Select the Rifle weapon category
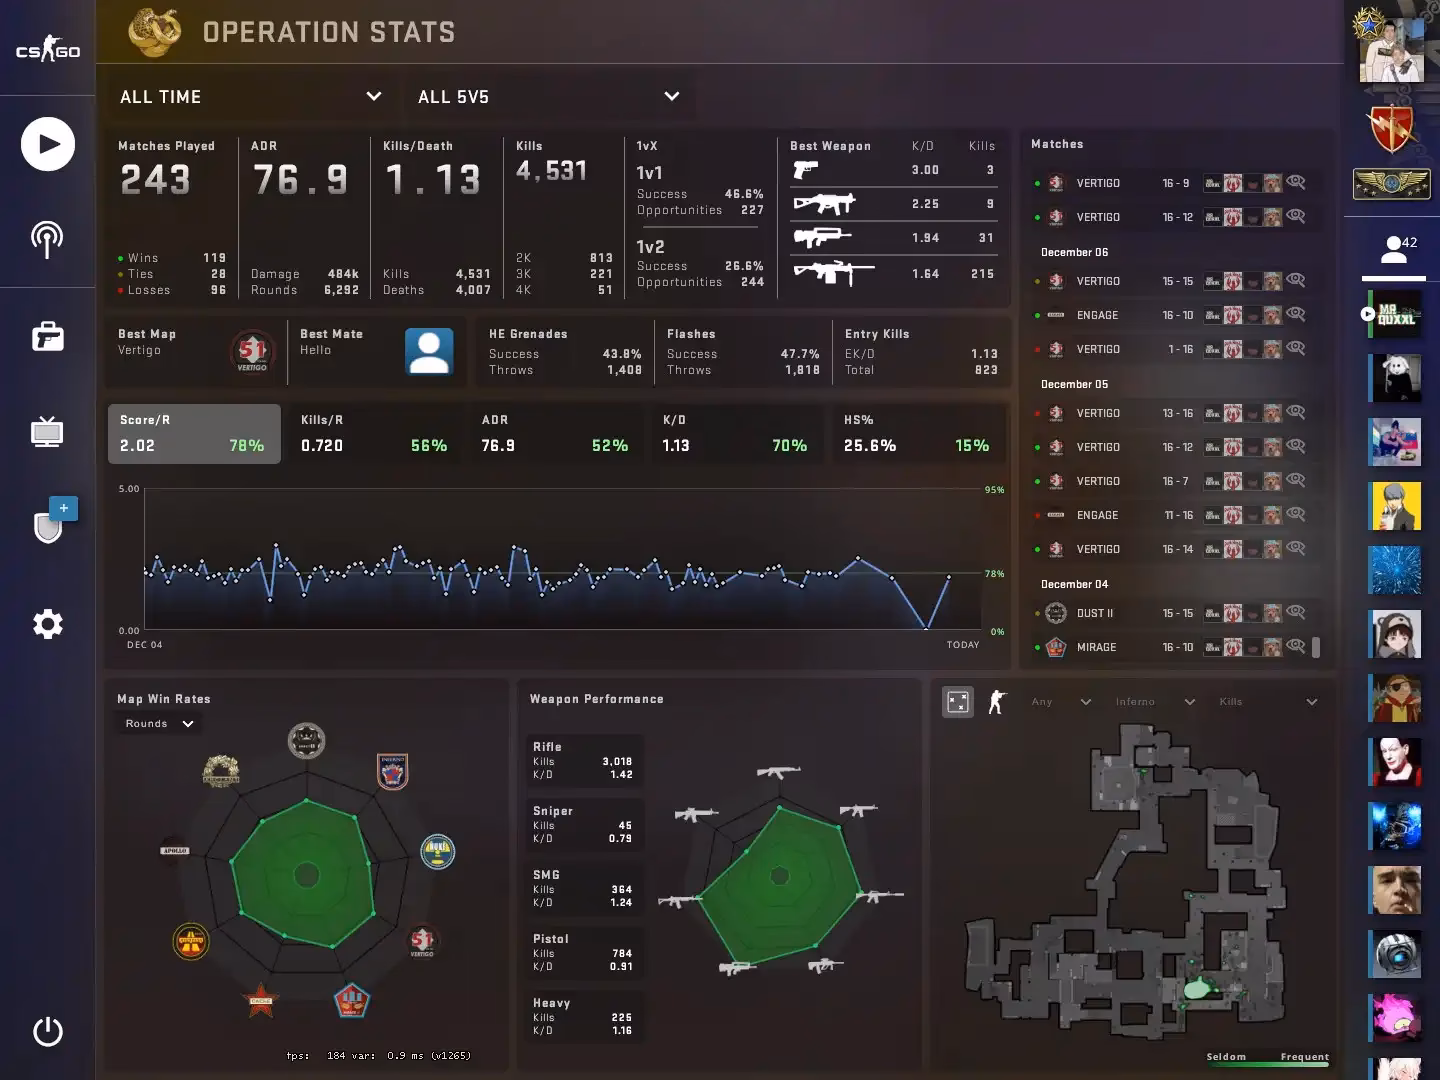Viewport: 1440px width, 1080px height. tap(584, 760)
